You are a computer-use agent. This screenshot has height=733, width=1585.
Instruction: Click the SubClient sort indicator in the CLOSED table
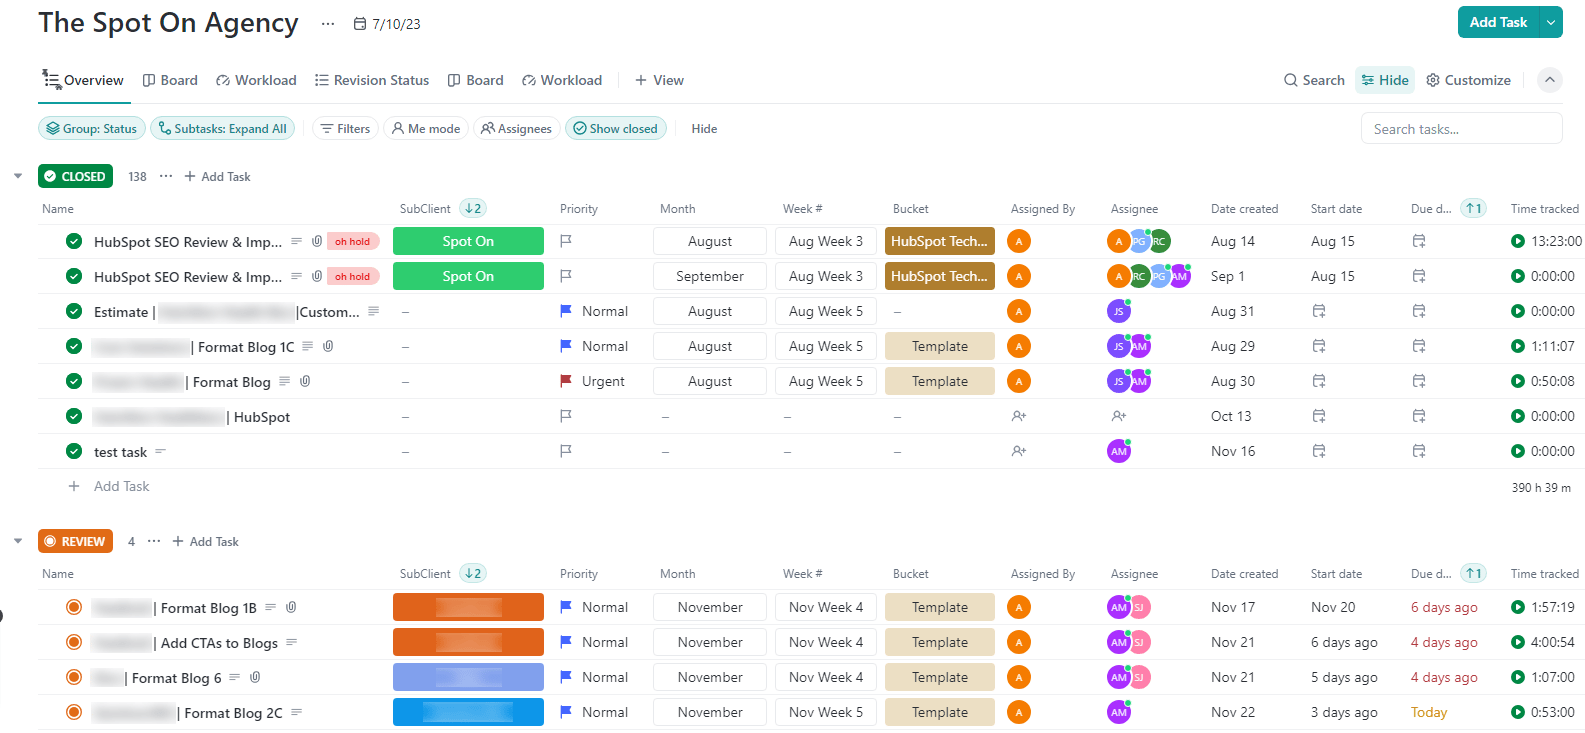point(473,208)
